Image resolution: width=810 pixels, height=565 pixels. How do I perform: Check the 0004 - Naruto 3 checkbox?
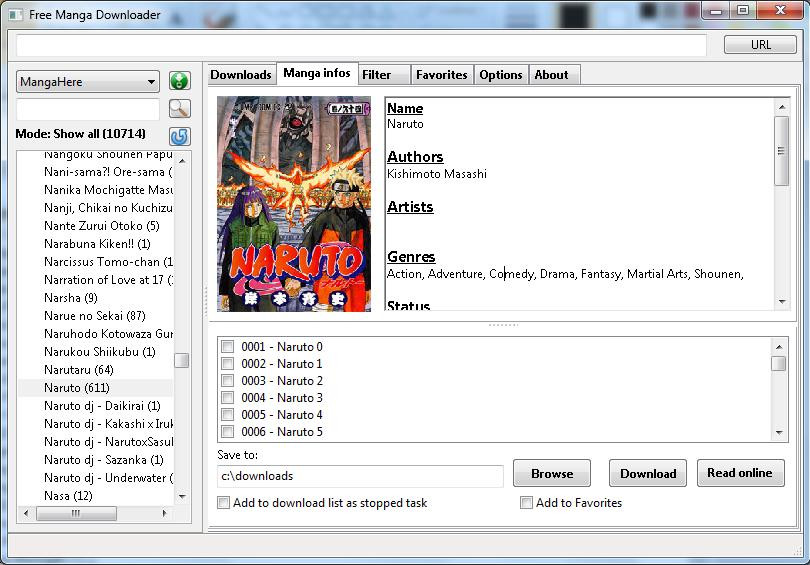(227, 398)
